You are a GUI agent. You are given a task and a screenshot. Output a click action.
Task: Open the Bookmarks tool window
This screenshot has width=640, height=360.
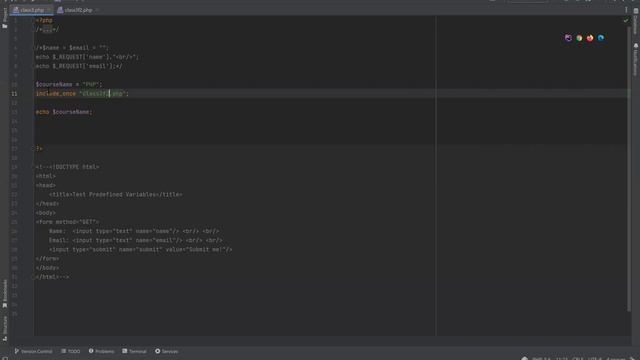coord(4,293)
